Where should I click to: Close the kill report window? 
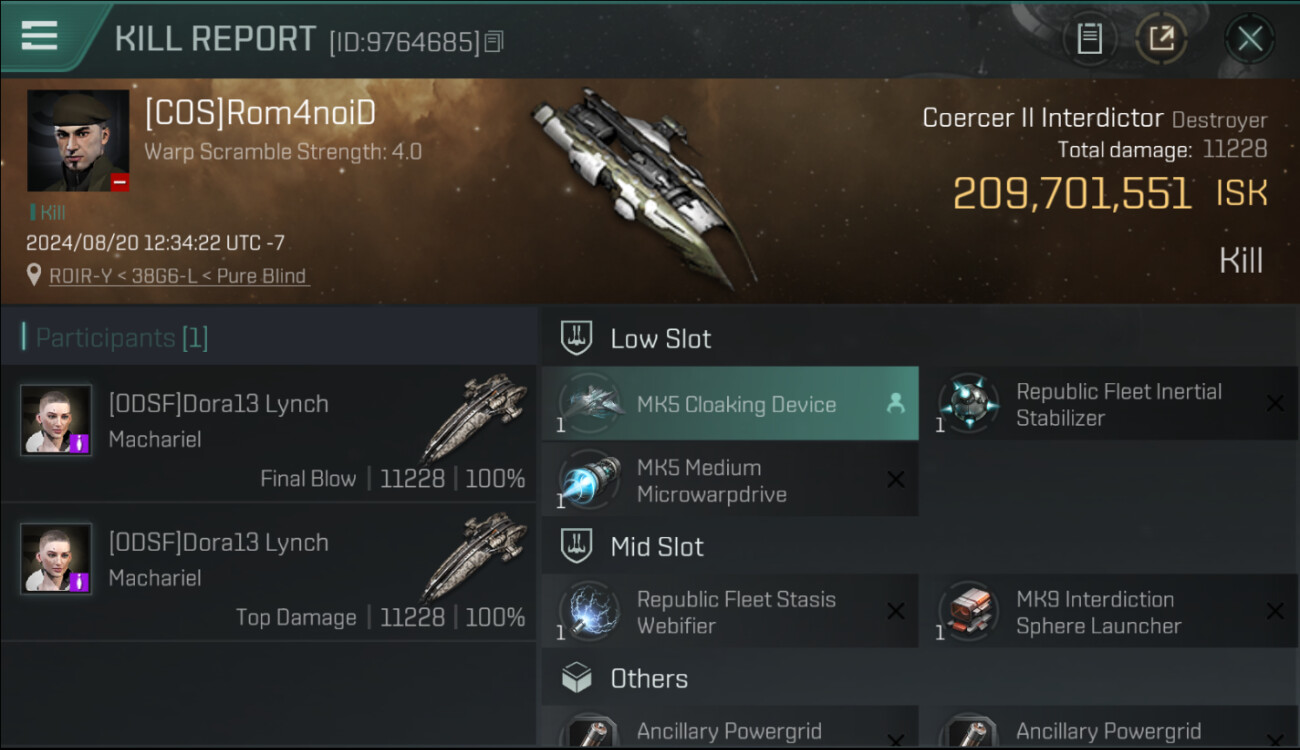1250,39
